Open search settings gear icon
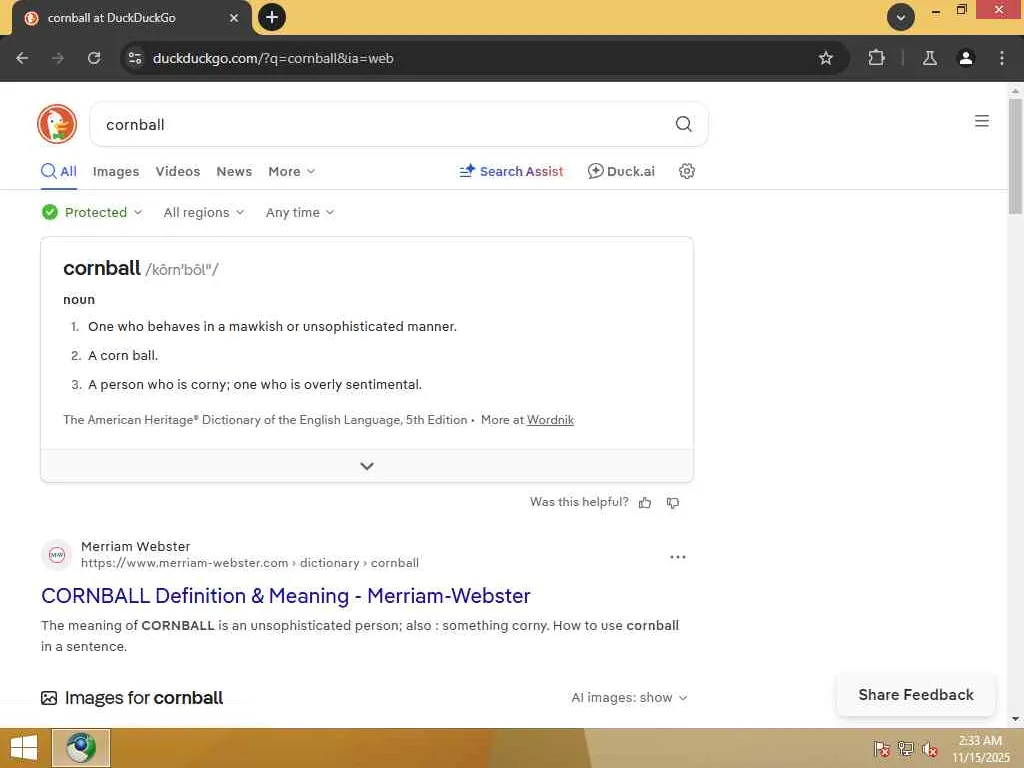 point(686,171)
